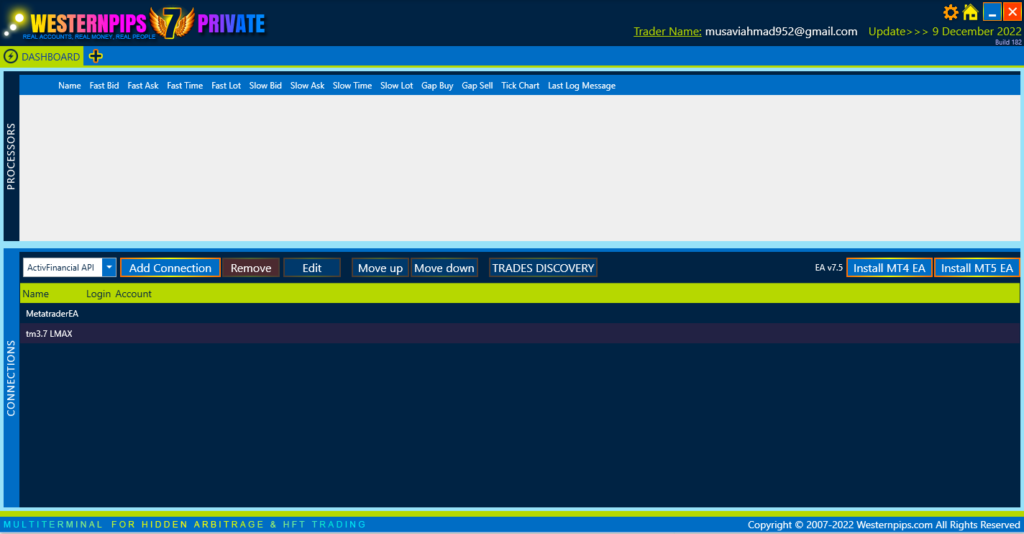Screen dimensions: 1024x534
Task: Click the Slow Ask column header
Action: (x=307, y=86)
